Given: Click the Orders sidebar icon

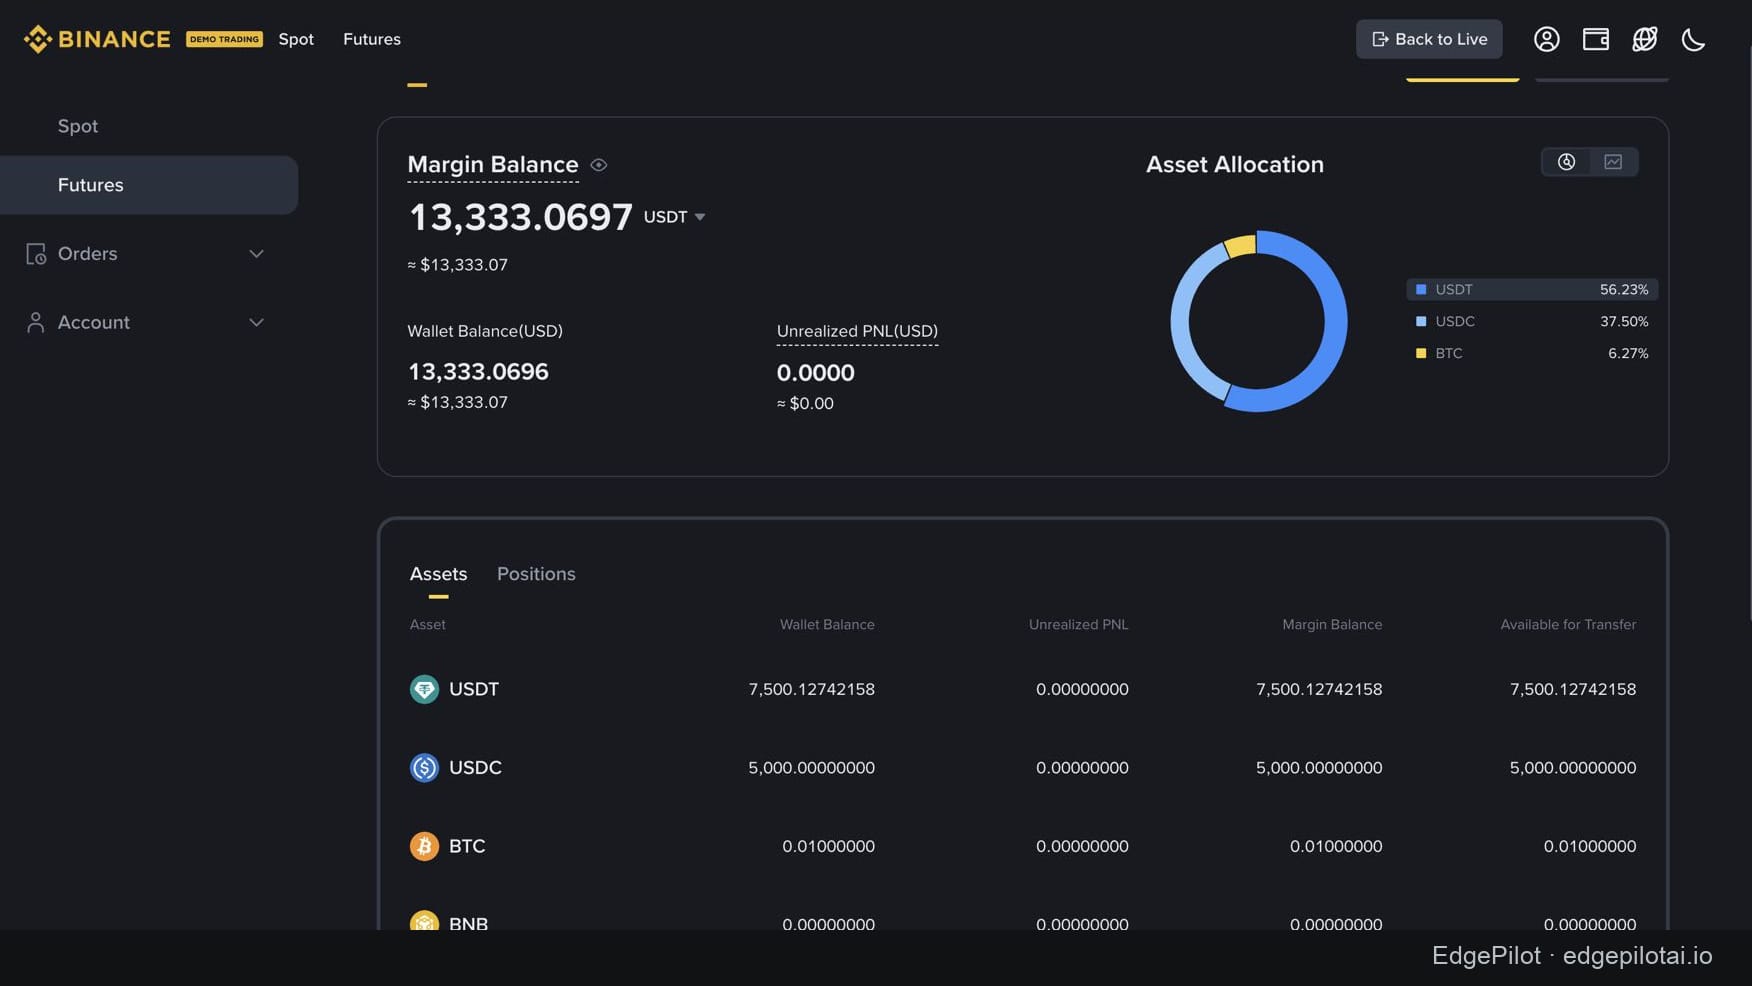Looking at the screenshot, I should 36,254.
